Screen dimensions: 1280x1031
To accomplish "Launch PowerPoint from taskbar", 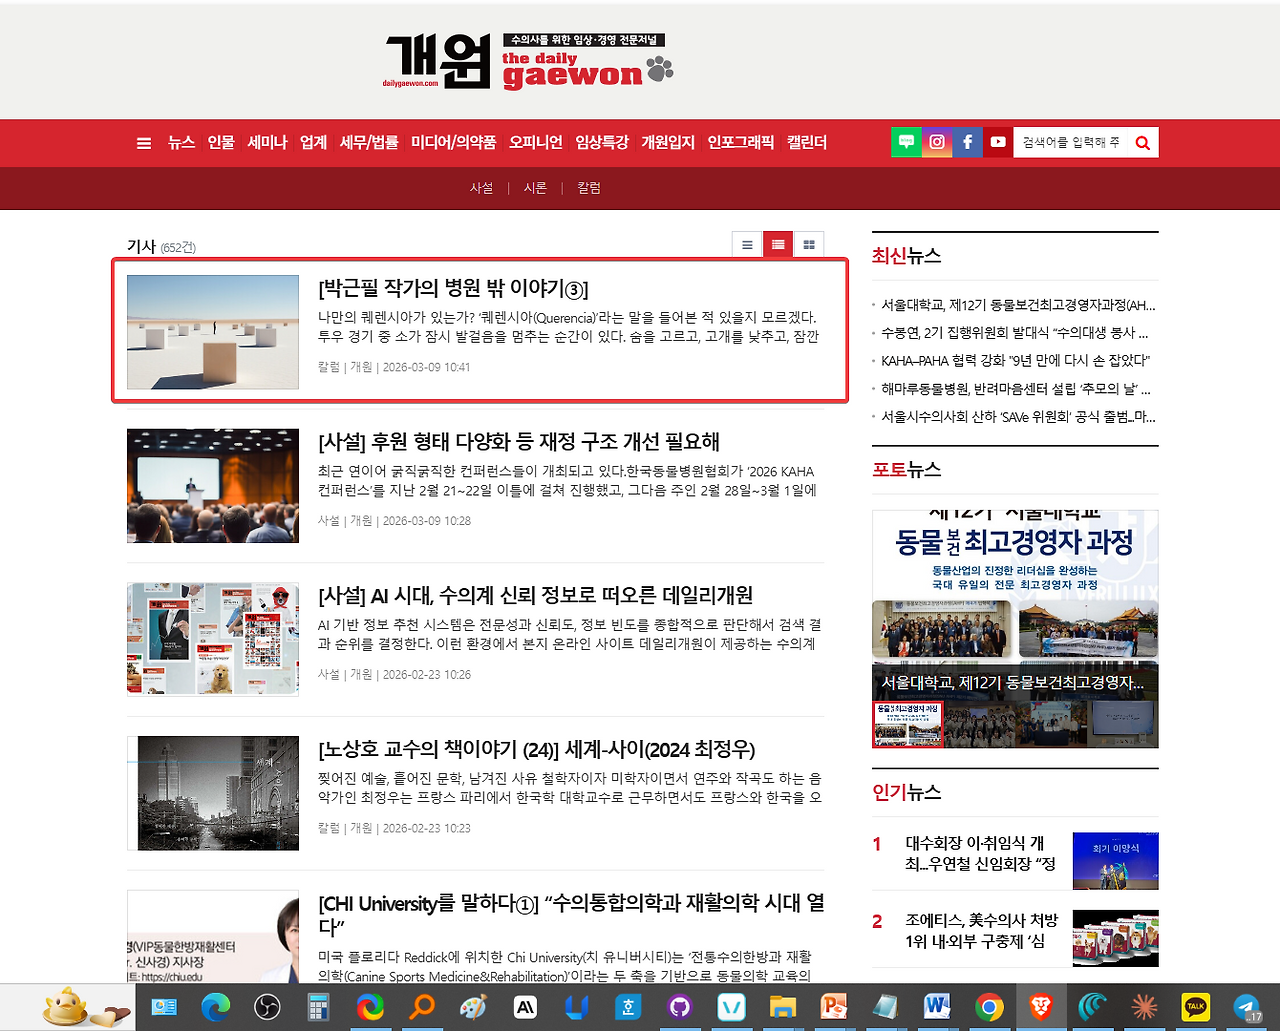I will pyautogui.click(x=834, y=1007).
